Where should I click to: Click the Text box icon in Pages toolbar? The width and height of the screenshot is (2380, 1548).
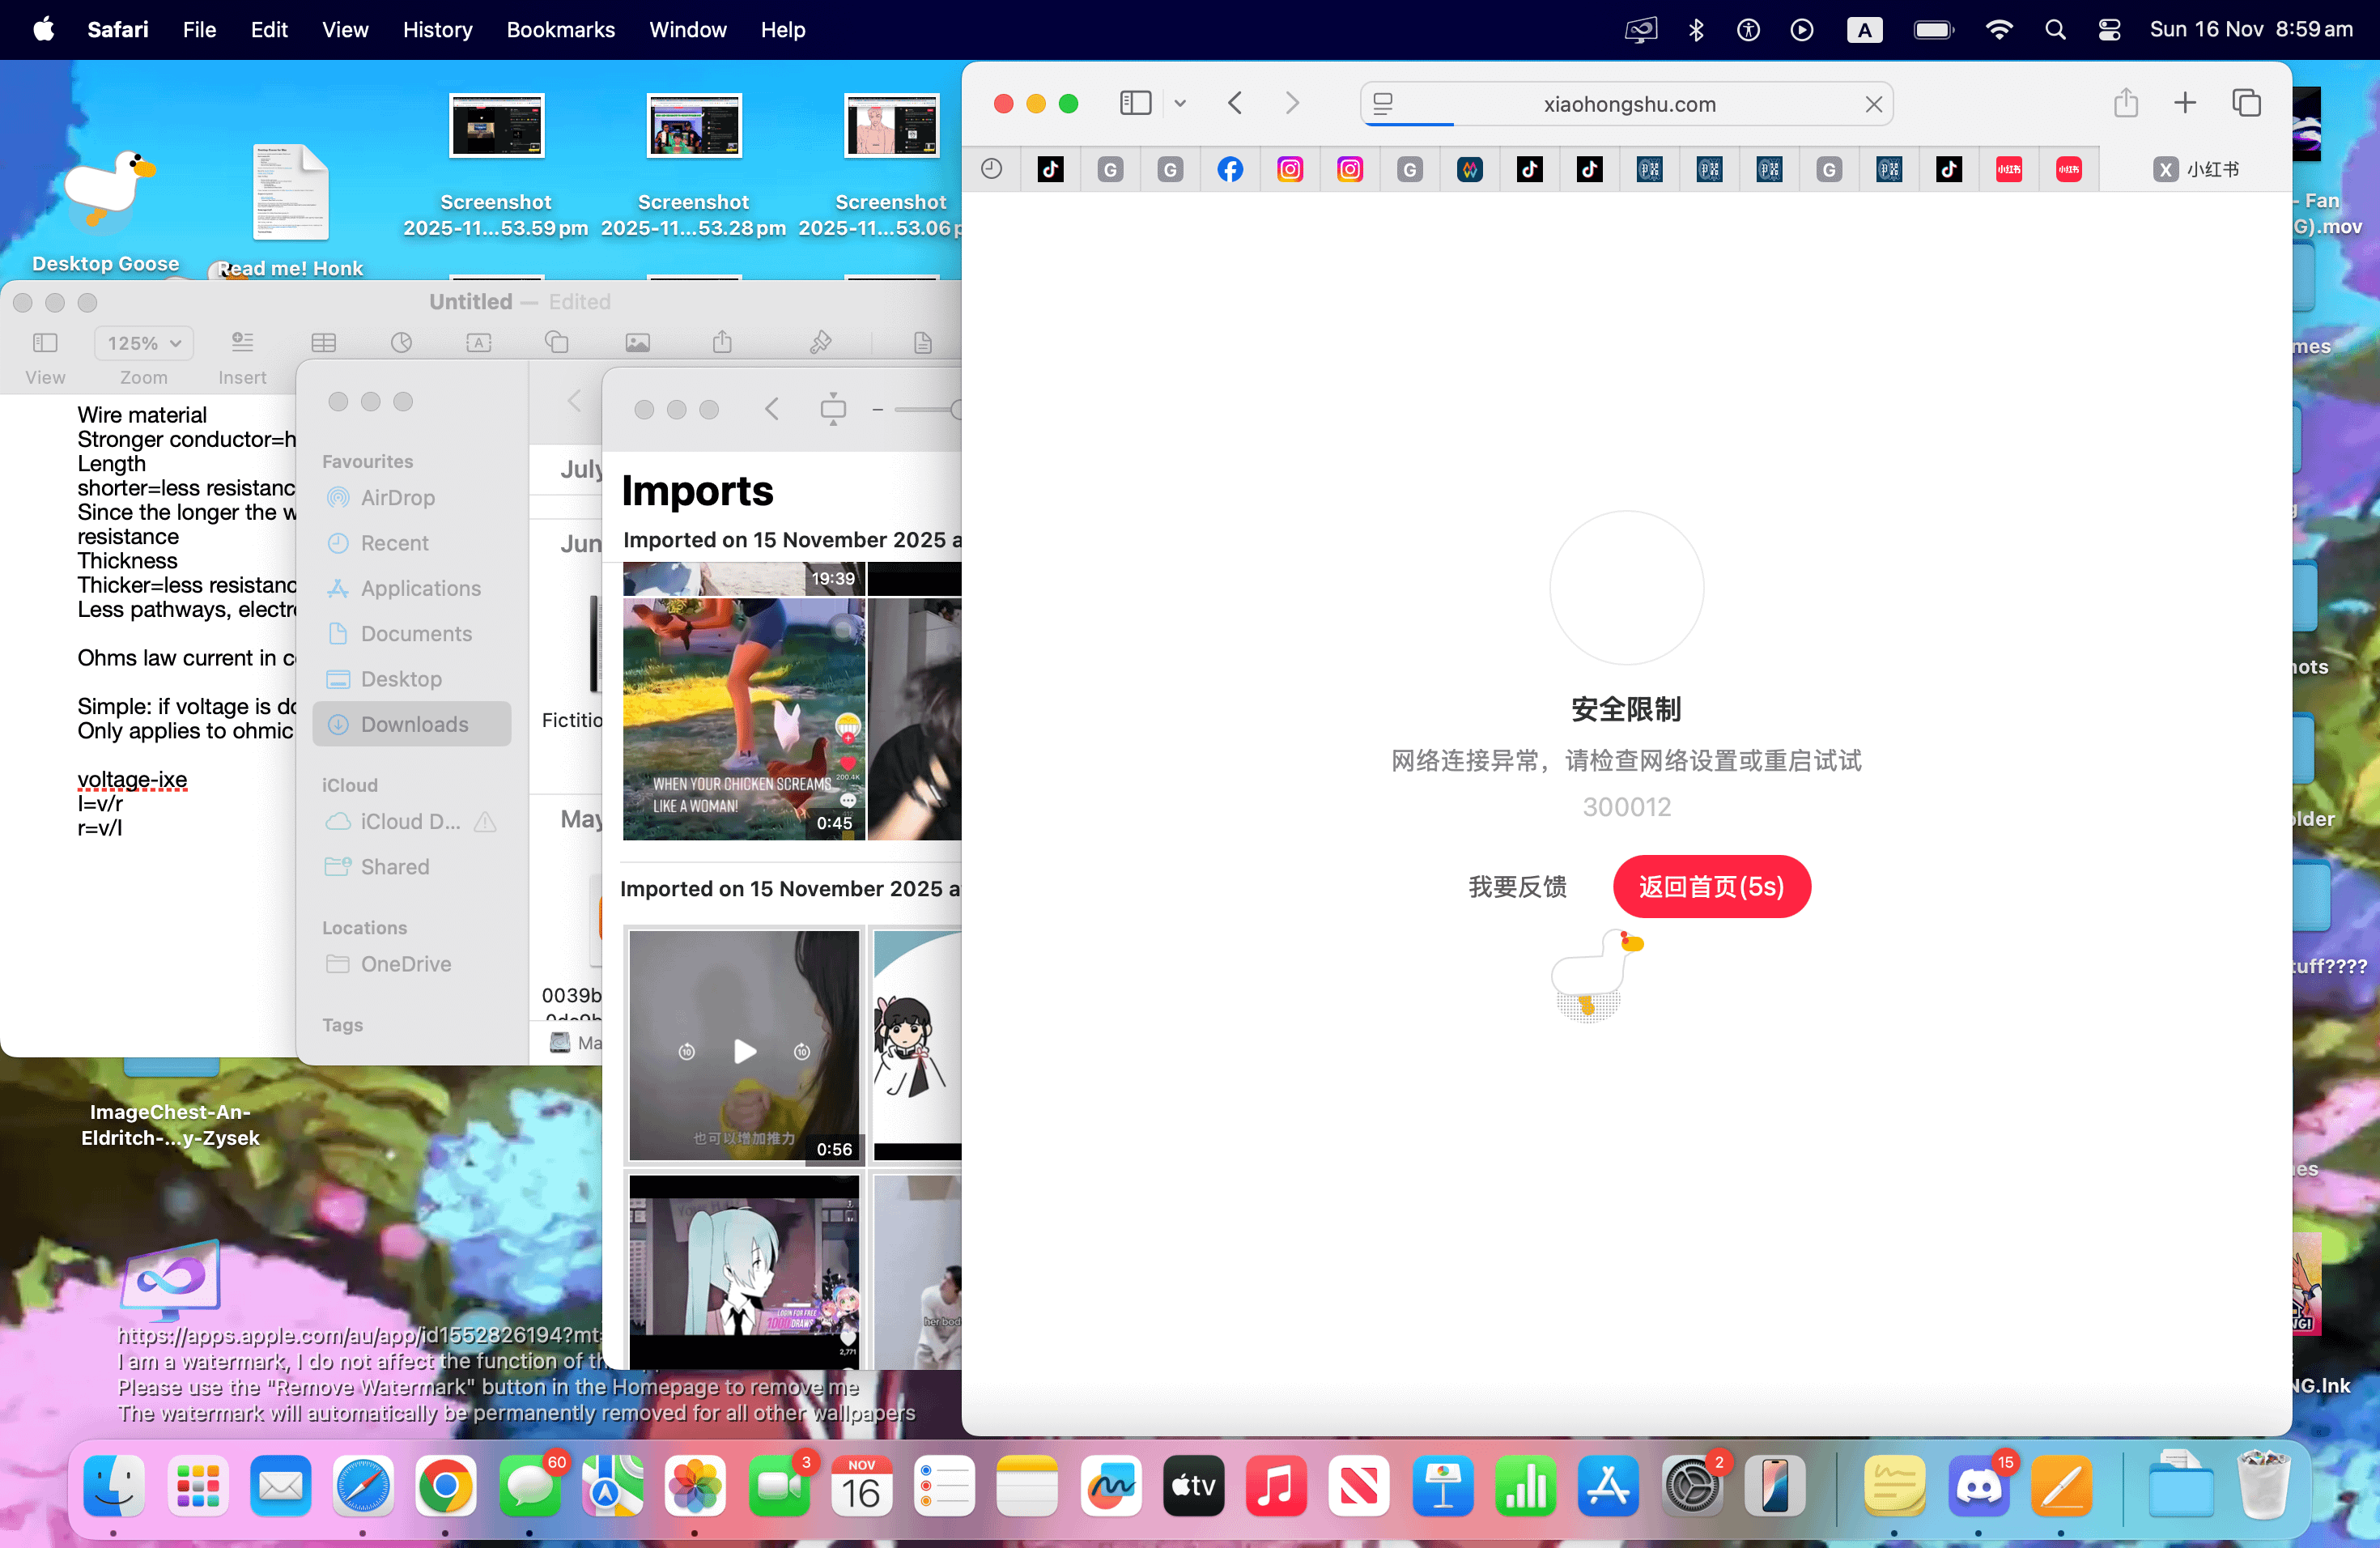(479, 343)
